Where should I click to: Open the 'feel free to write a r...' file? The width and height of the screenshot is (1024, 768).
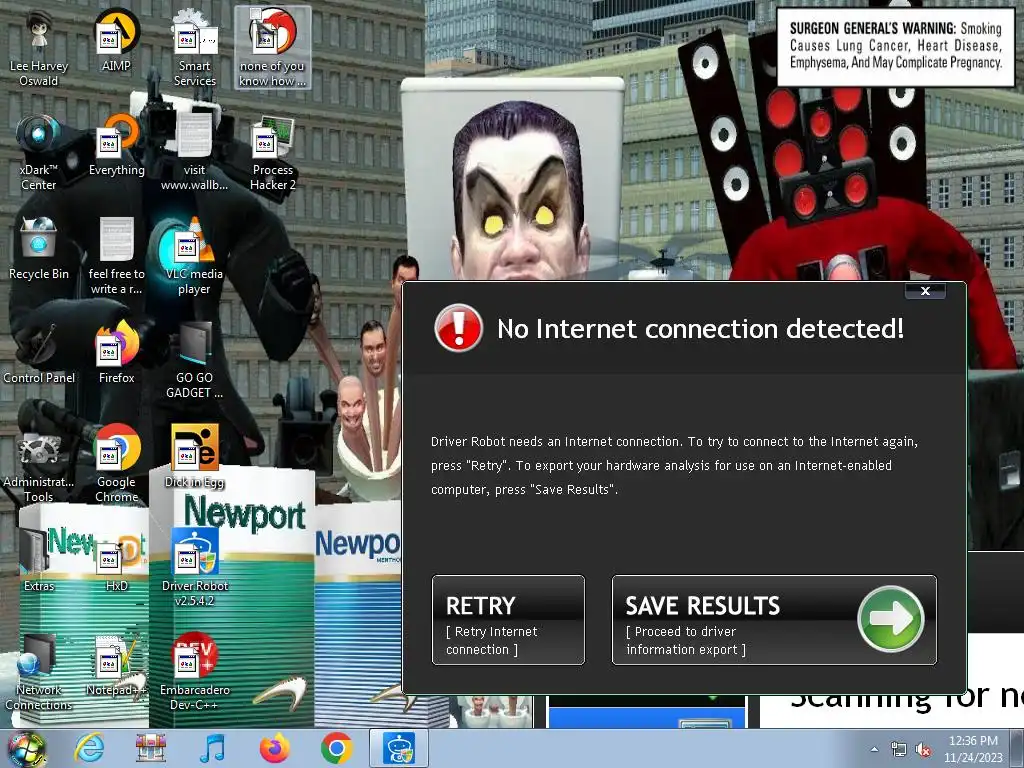tap(116, 257)
